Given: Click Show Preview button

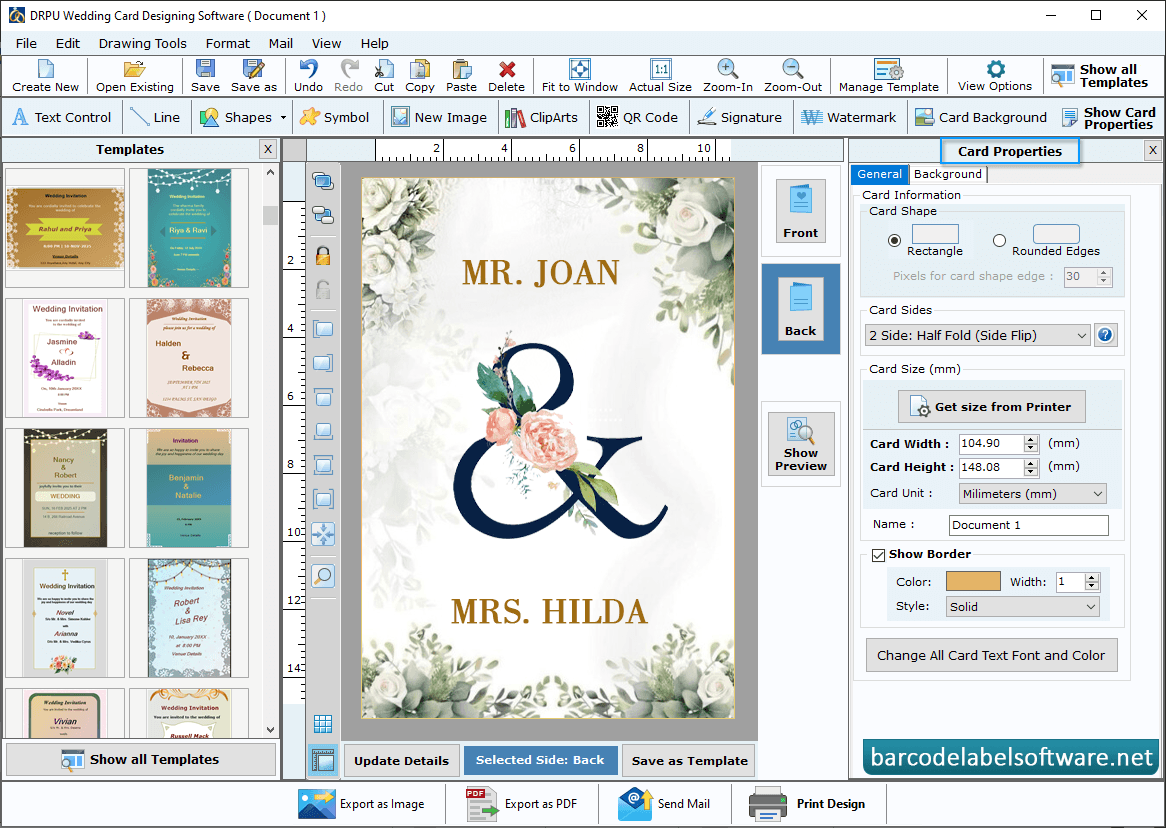Looking at the screenshot, I should (801, 444).
